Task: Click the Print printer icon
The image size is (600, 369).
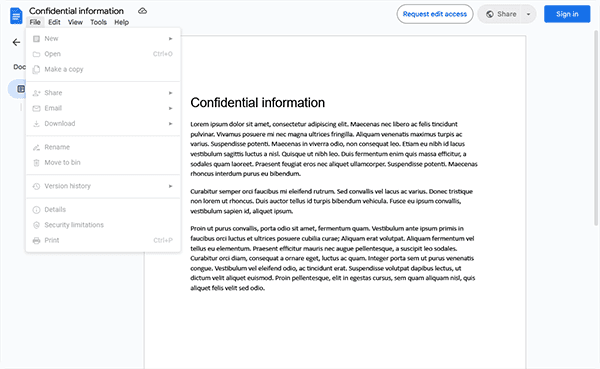Action: click(x=36, y=241)
